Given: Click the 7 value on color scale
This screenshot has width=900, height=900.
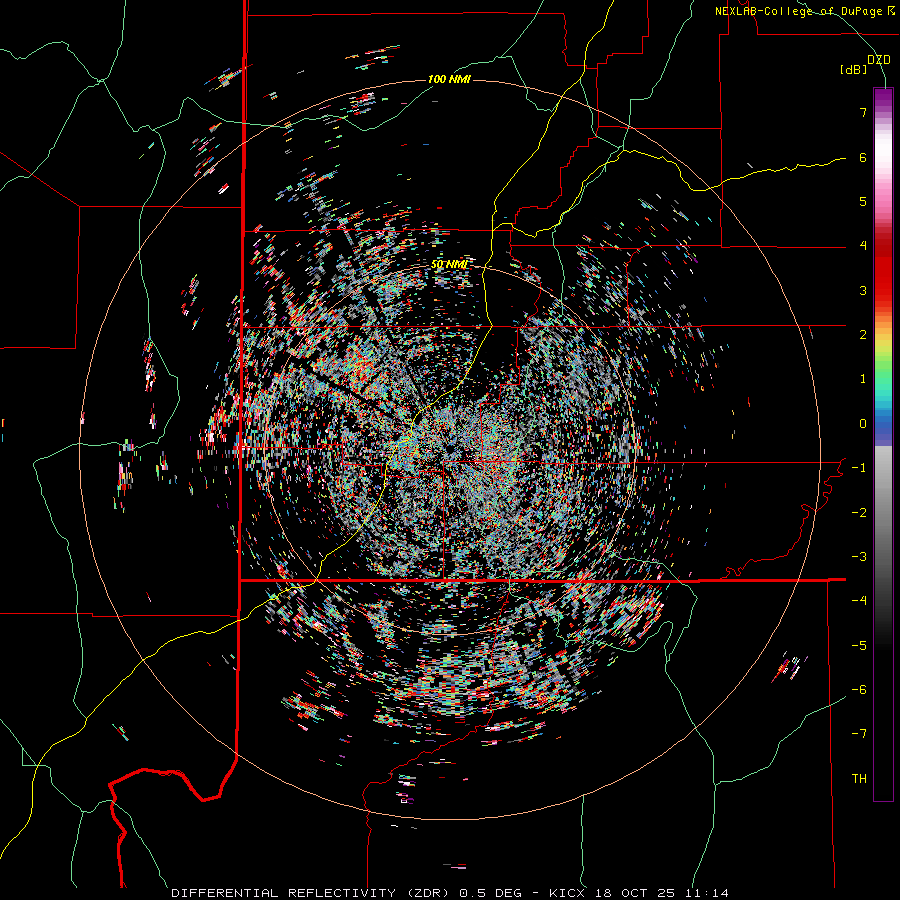Looking at the screenshot, I should click(x=863, y=112).
